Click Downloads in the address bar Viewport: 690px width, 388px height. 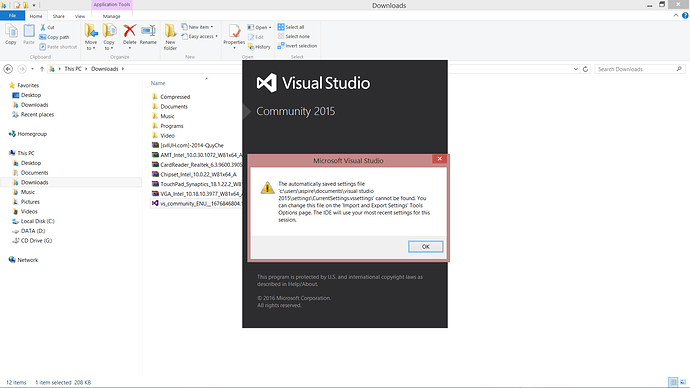[105, 69]
